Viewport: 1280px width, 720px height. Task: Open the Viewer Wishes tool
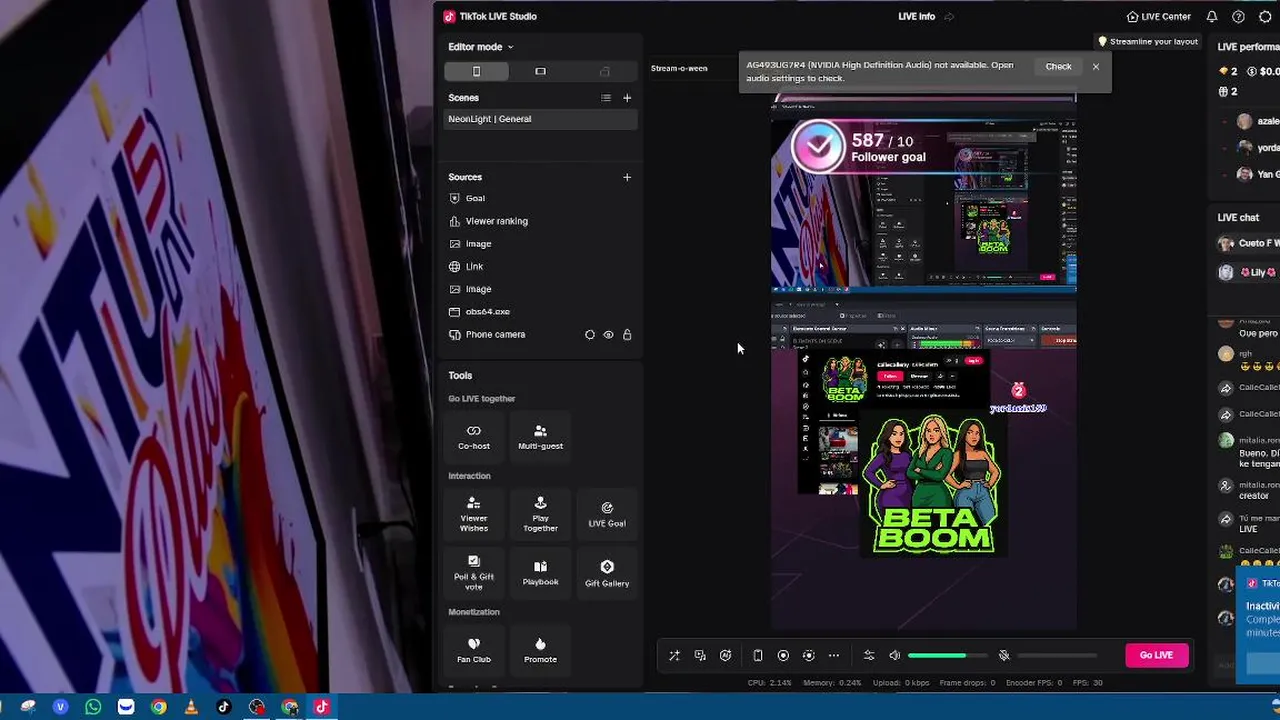(474, 514)
